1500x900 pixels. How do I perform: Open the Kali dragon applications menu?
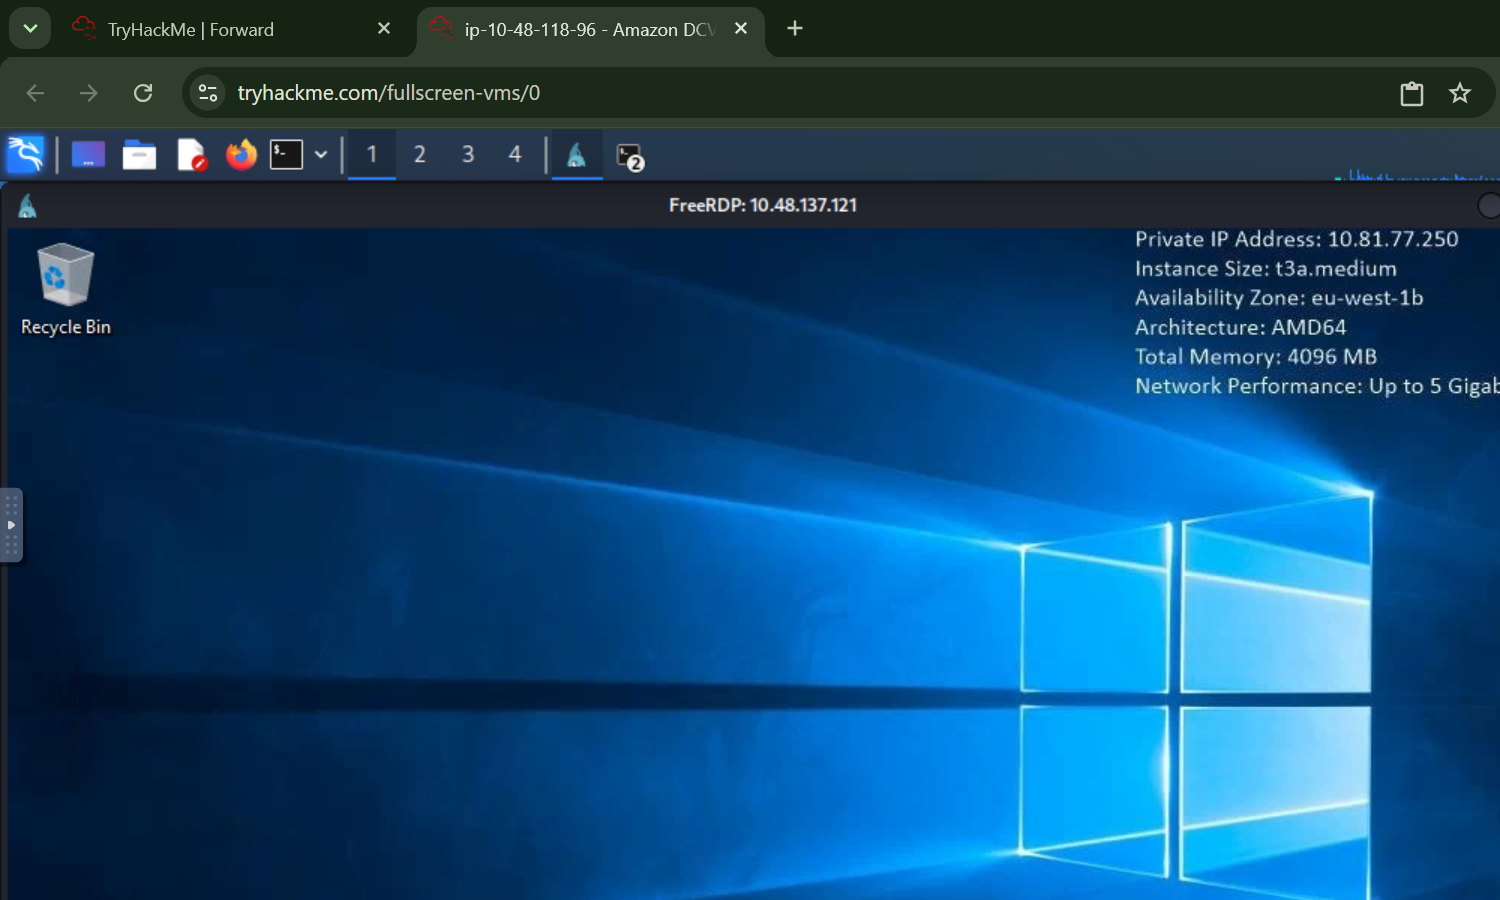26,155
